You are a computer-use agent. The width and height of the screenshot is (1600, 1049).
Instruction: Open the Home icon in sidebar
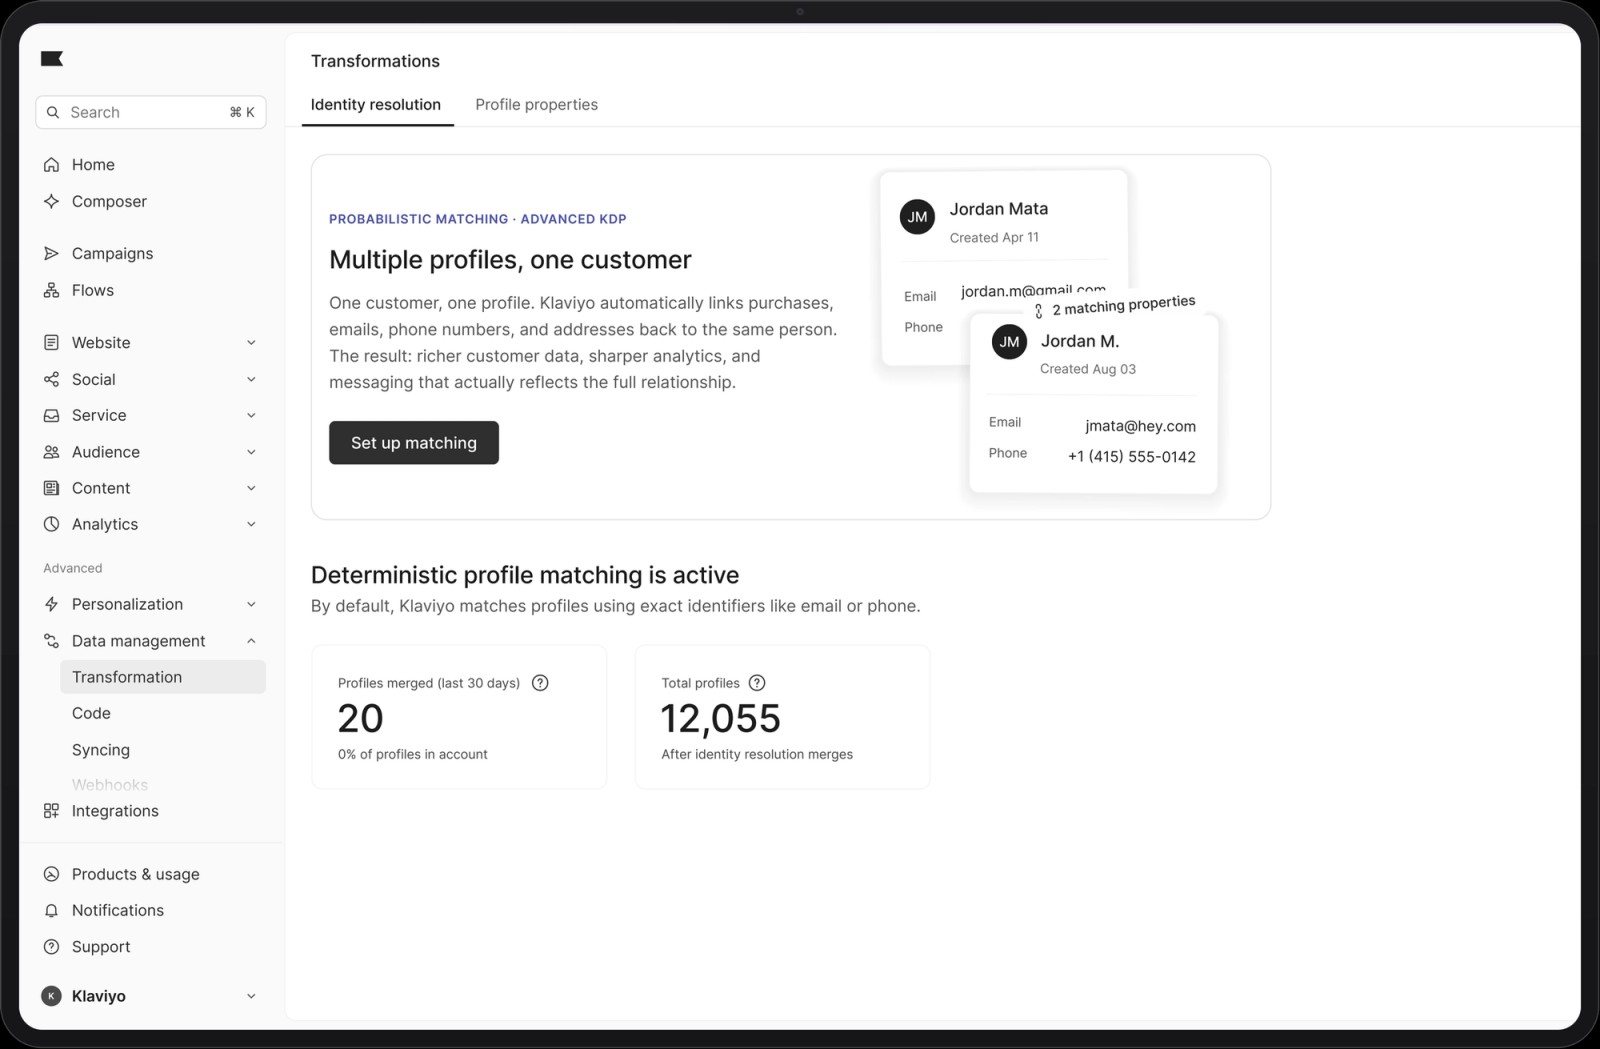51,165
